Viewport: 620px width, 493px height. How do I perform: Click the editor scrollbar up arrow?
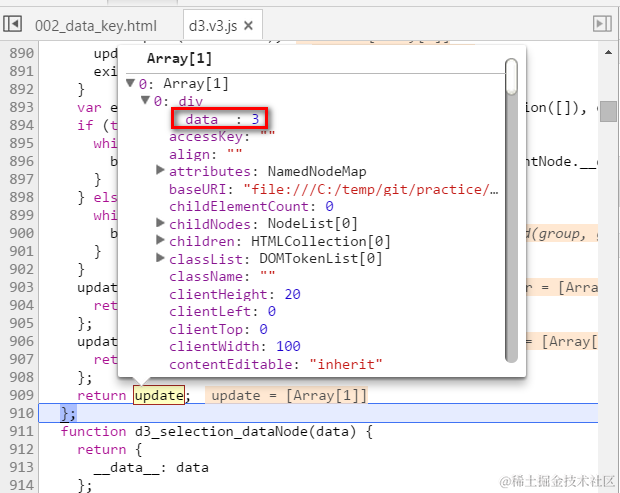609,52
